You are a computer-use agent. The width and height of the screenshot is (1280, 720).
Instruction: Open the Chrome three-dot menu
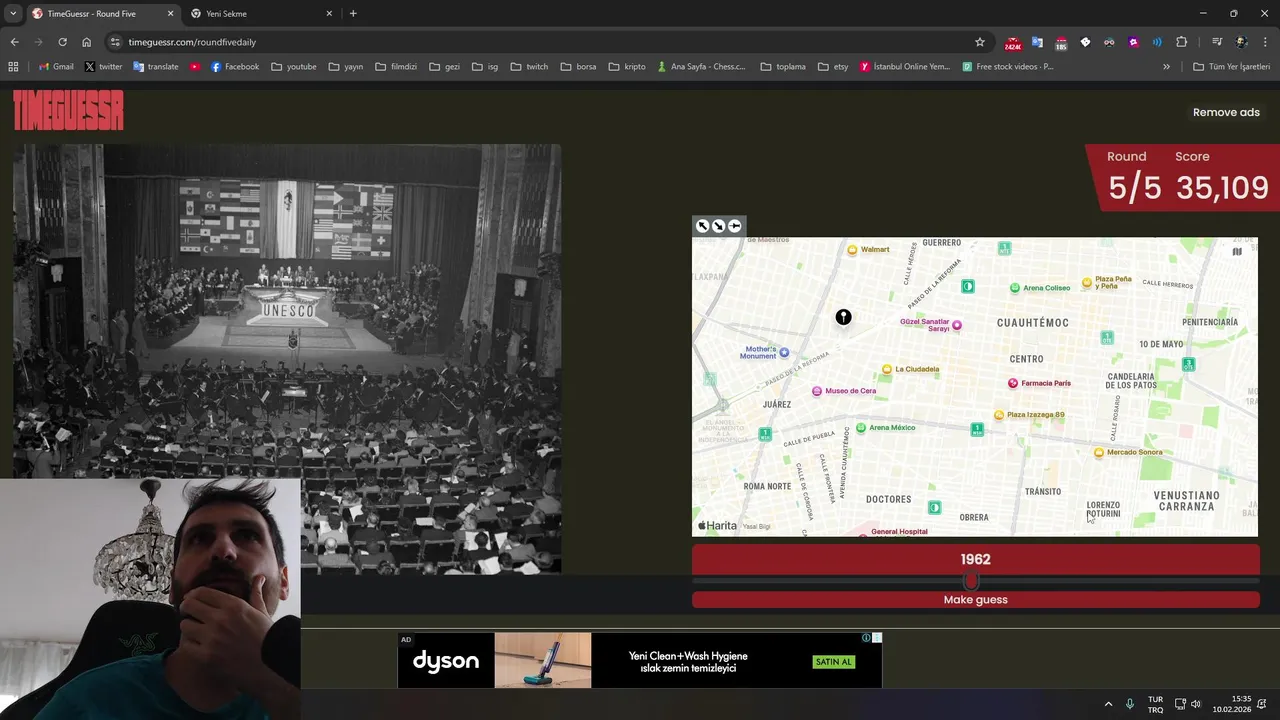coord(1265,42)
